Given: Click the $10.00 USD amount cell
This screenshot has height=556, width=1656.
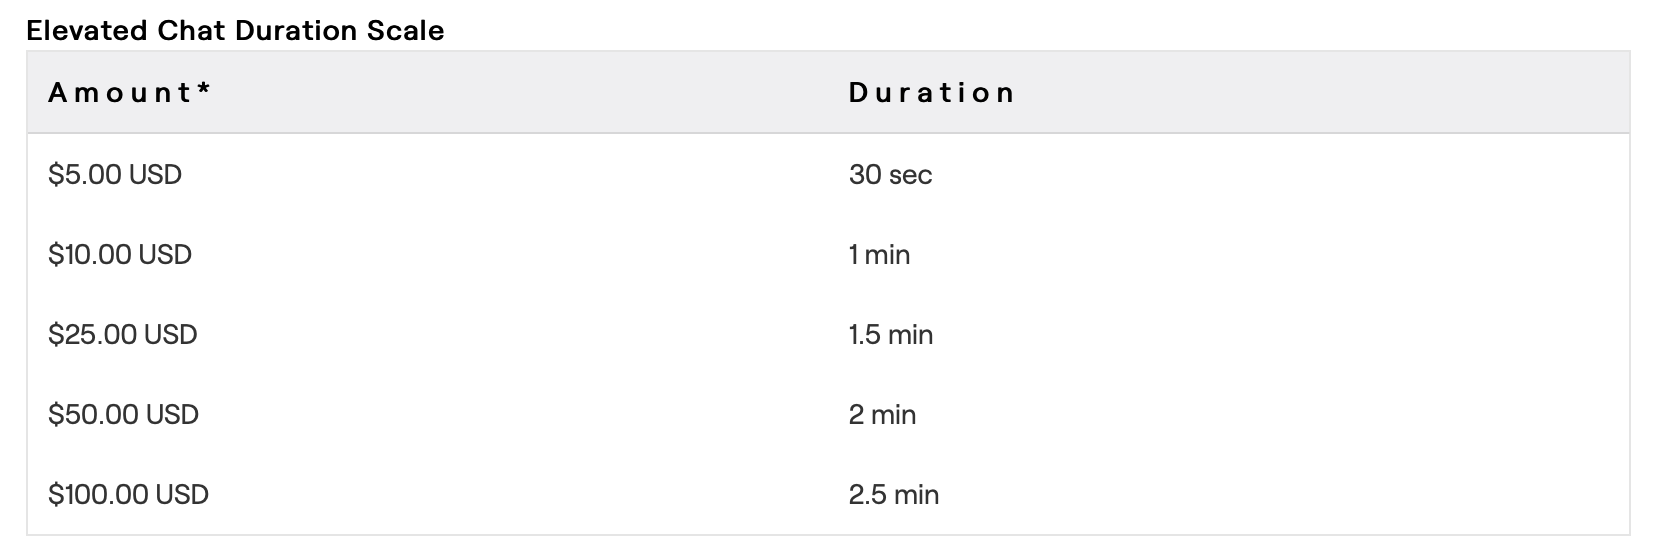Looking at the screenshot, I should point(120,255).
